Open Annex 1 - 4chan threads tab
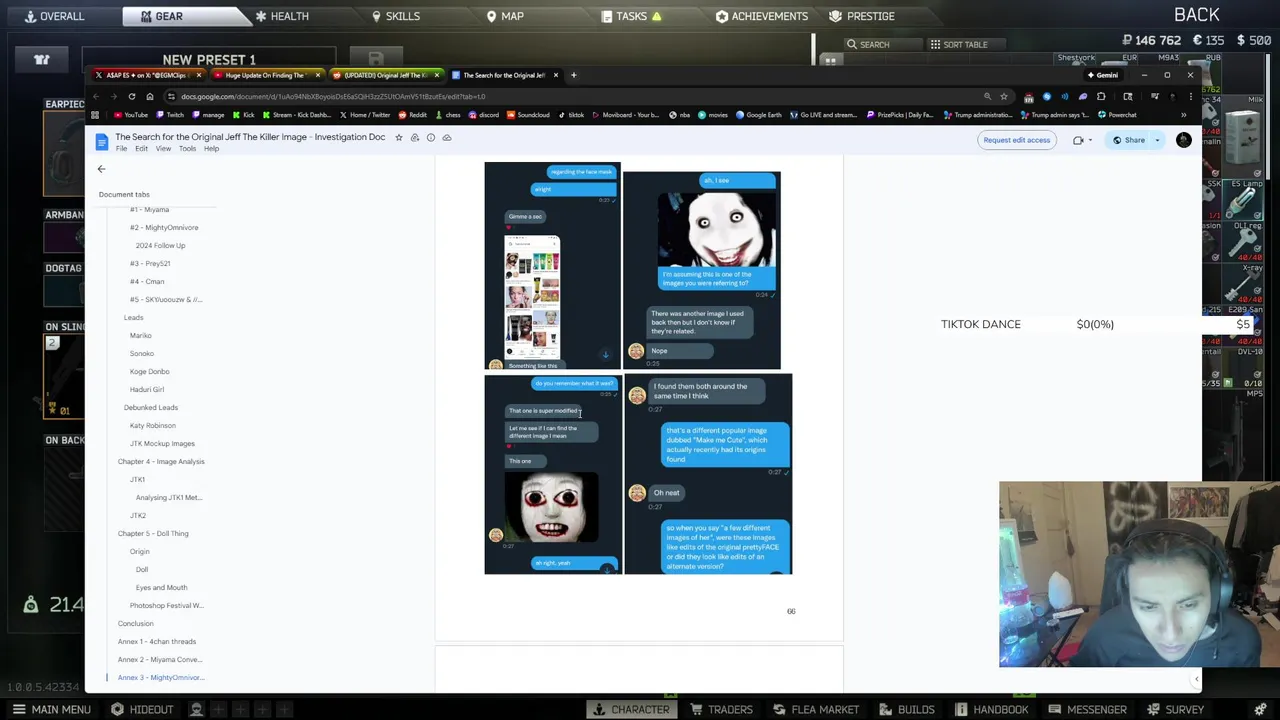The image size is (1280, 720). tap(157, 641)
